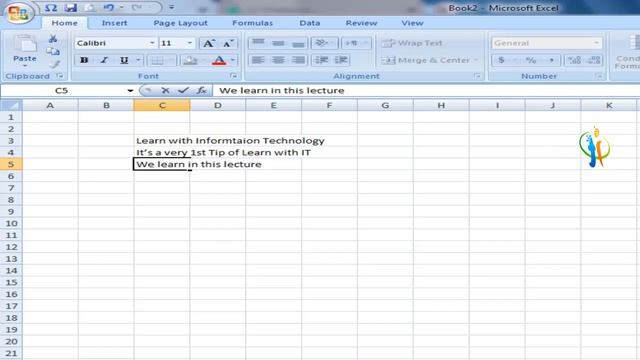The width and height of the screenshot is (640, 360).
Task: Undo the last action
Action: [108, 8]
